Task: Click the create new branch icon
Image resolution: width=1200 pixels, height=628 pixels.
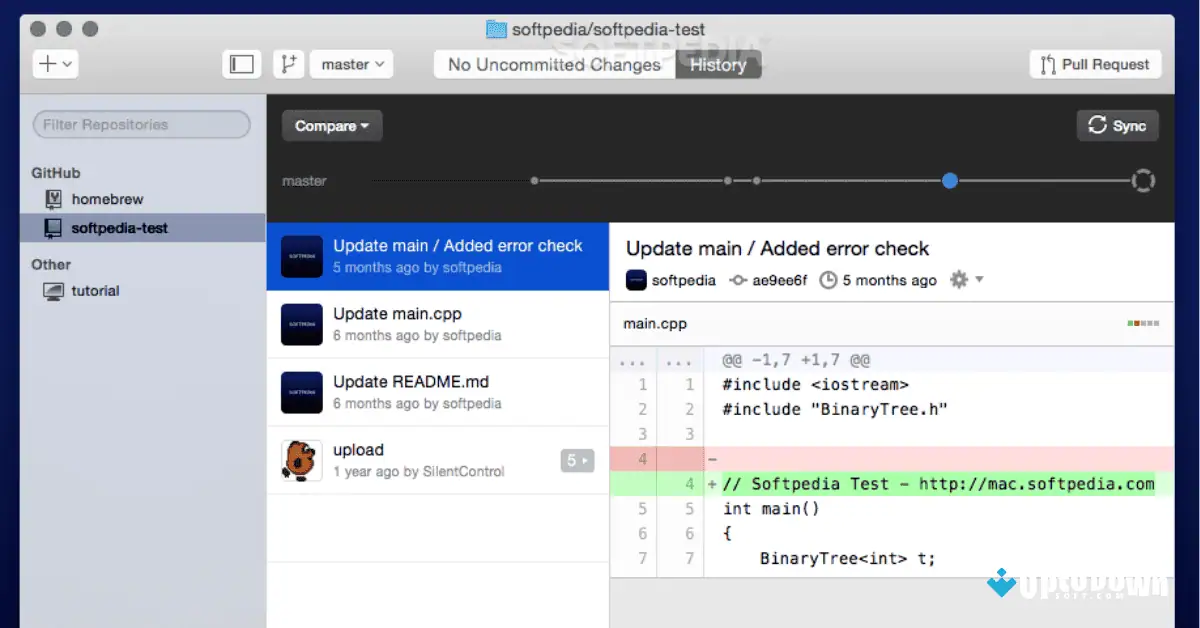Action: tap(287, 63)
